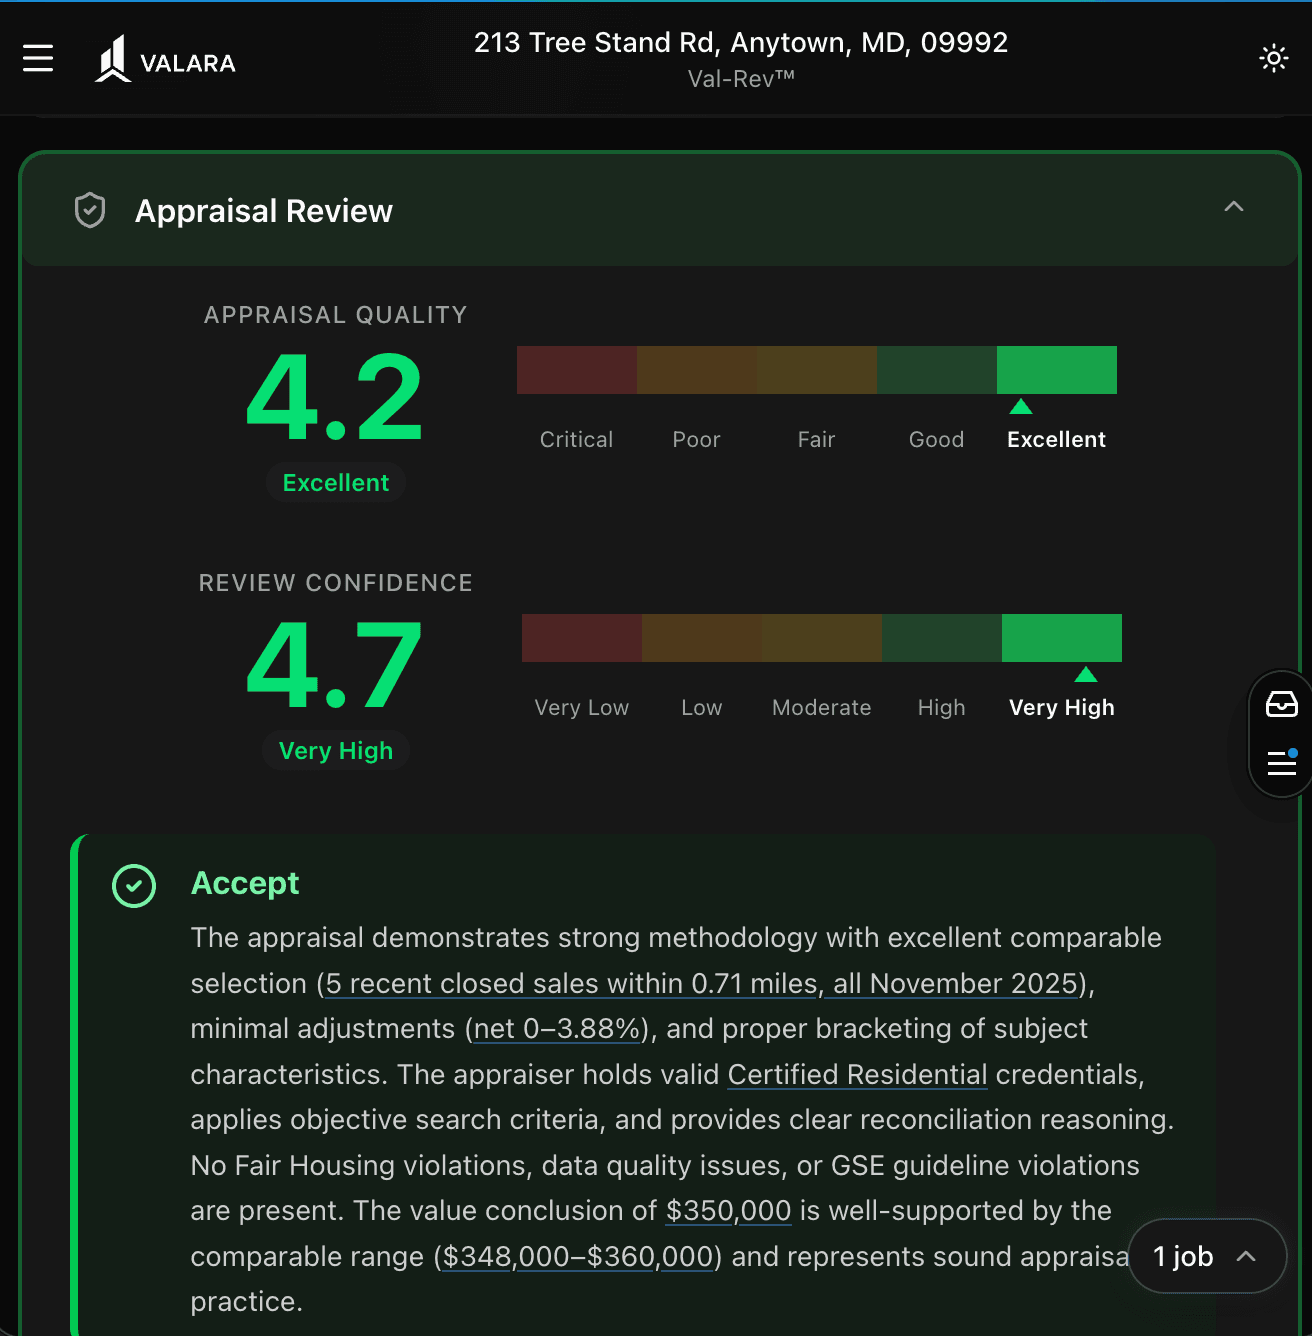
Task: Click the Valara logo icon
Action: click(x=112, y=58)
